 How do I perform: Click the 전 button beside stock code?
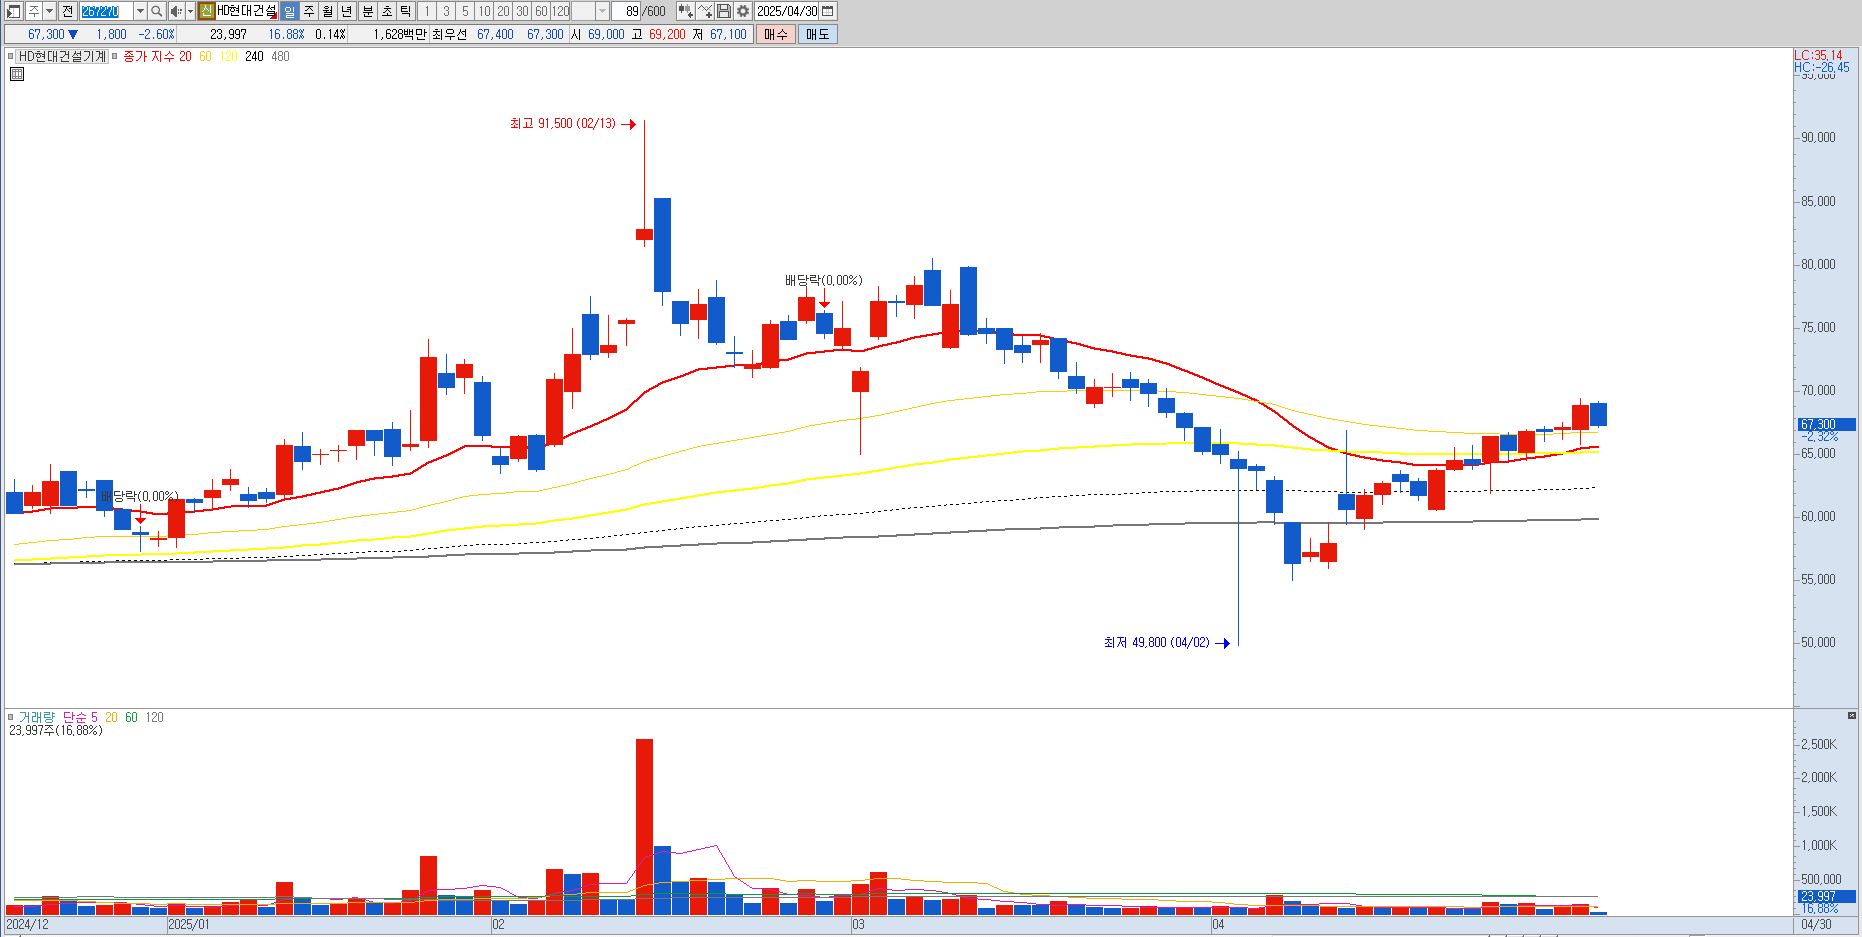coord(67,11)
